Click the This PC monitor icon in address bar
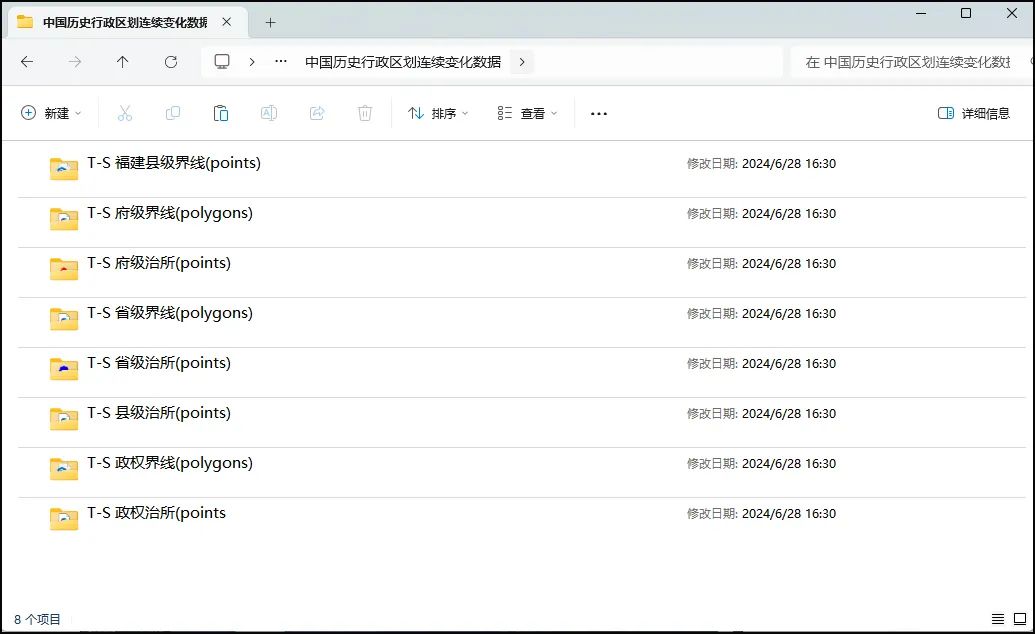The image size is (1035, 634). tap(222, 62)
